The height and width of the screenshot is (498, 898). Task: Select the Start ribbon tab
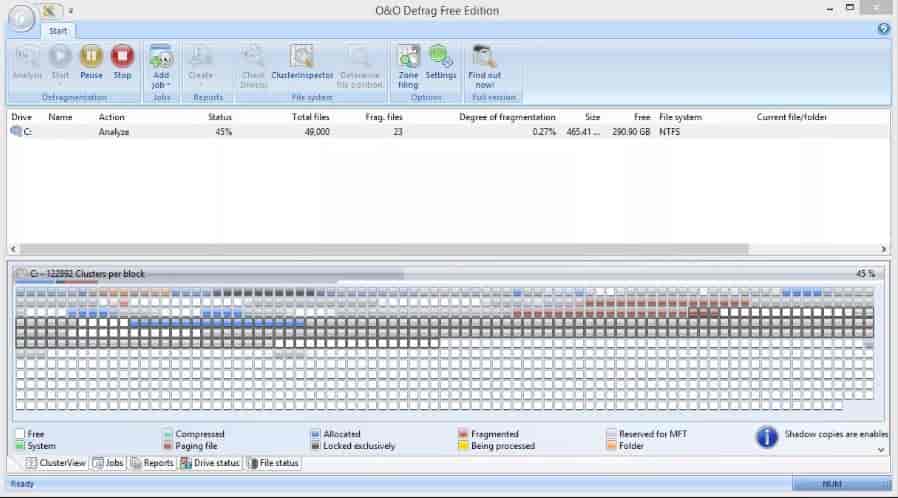point(58,31)
